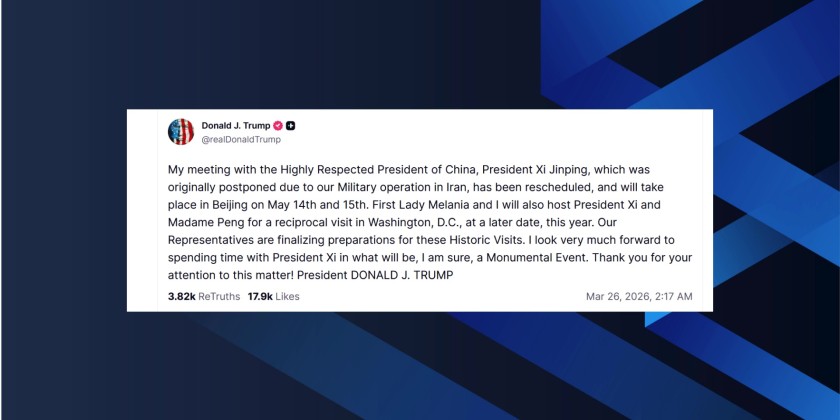
Task: Click the Likes label
Action: 288,296
